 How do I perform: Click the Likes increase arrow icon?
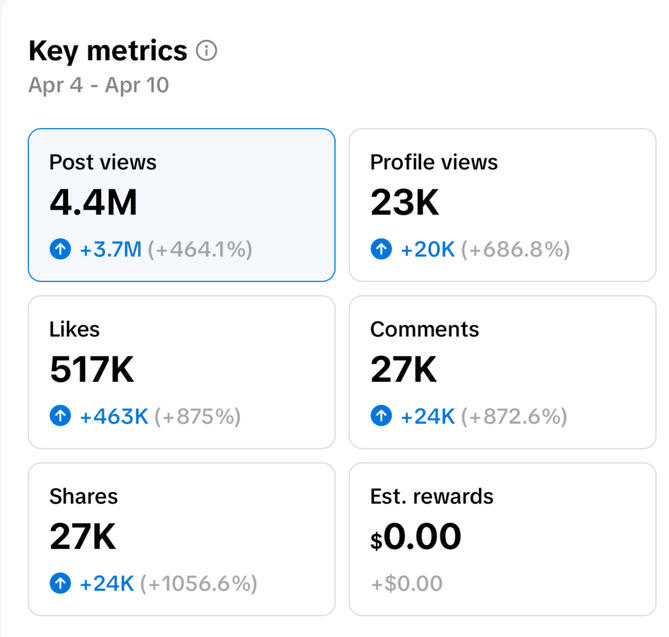[60, 416]
